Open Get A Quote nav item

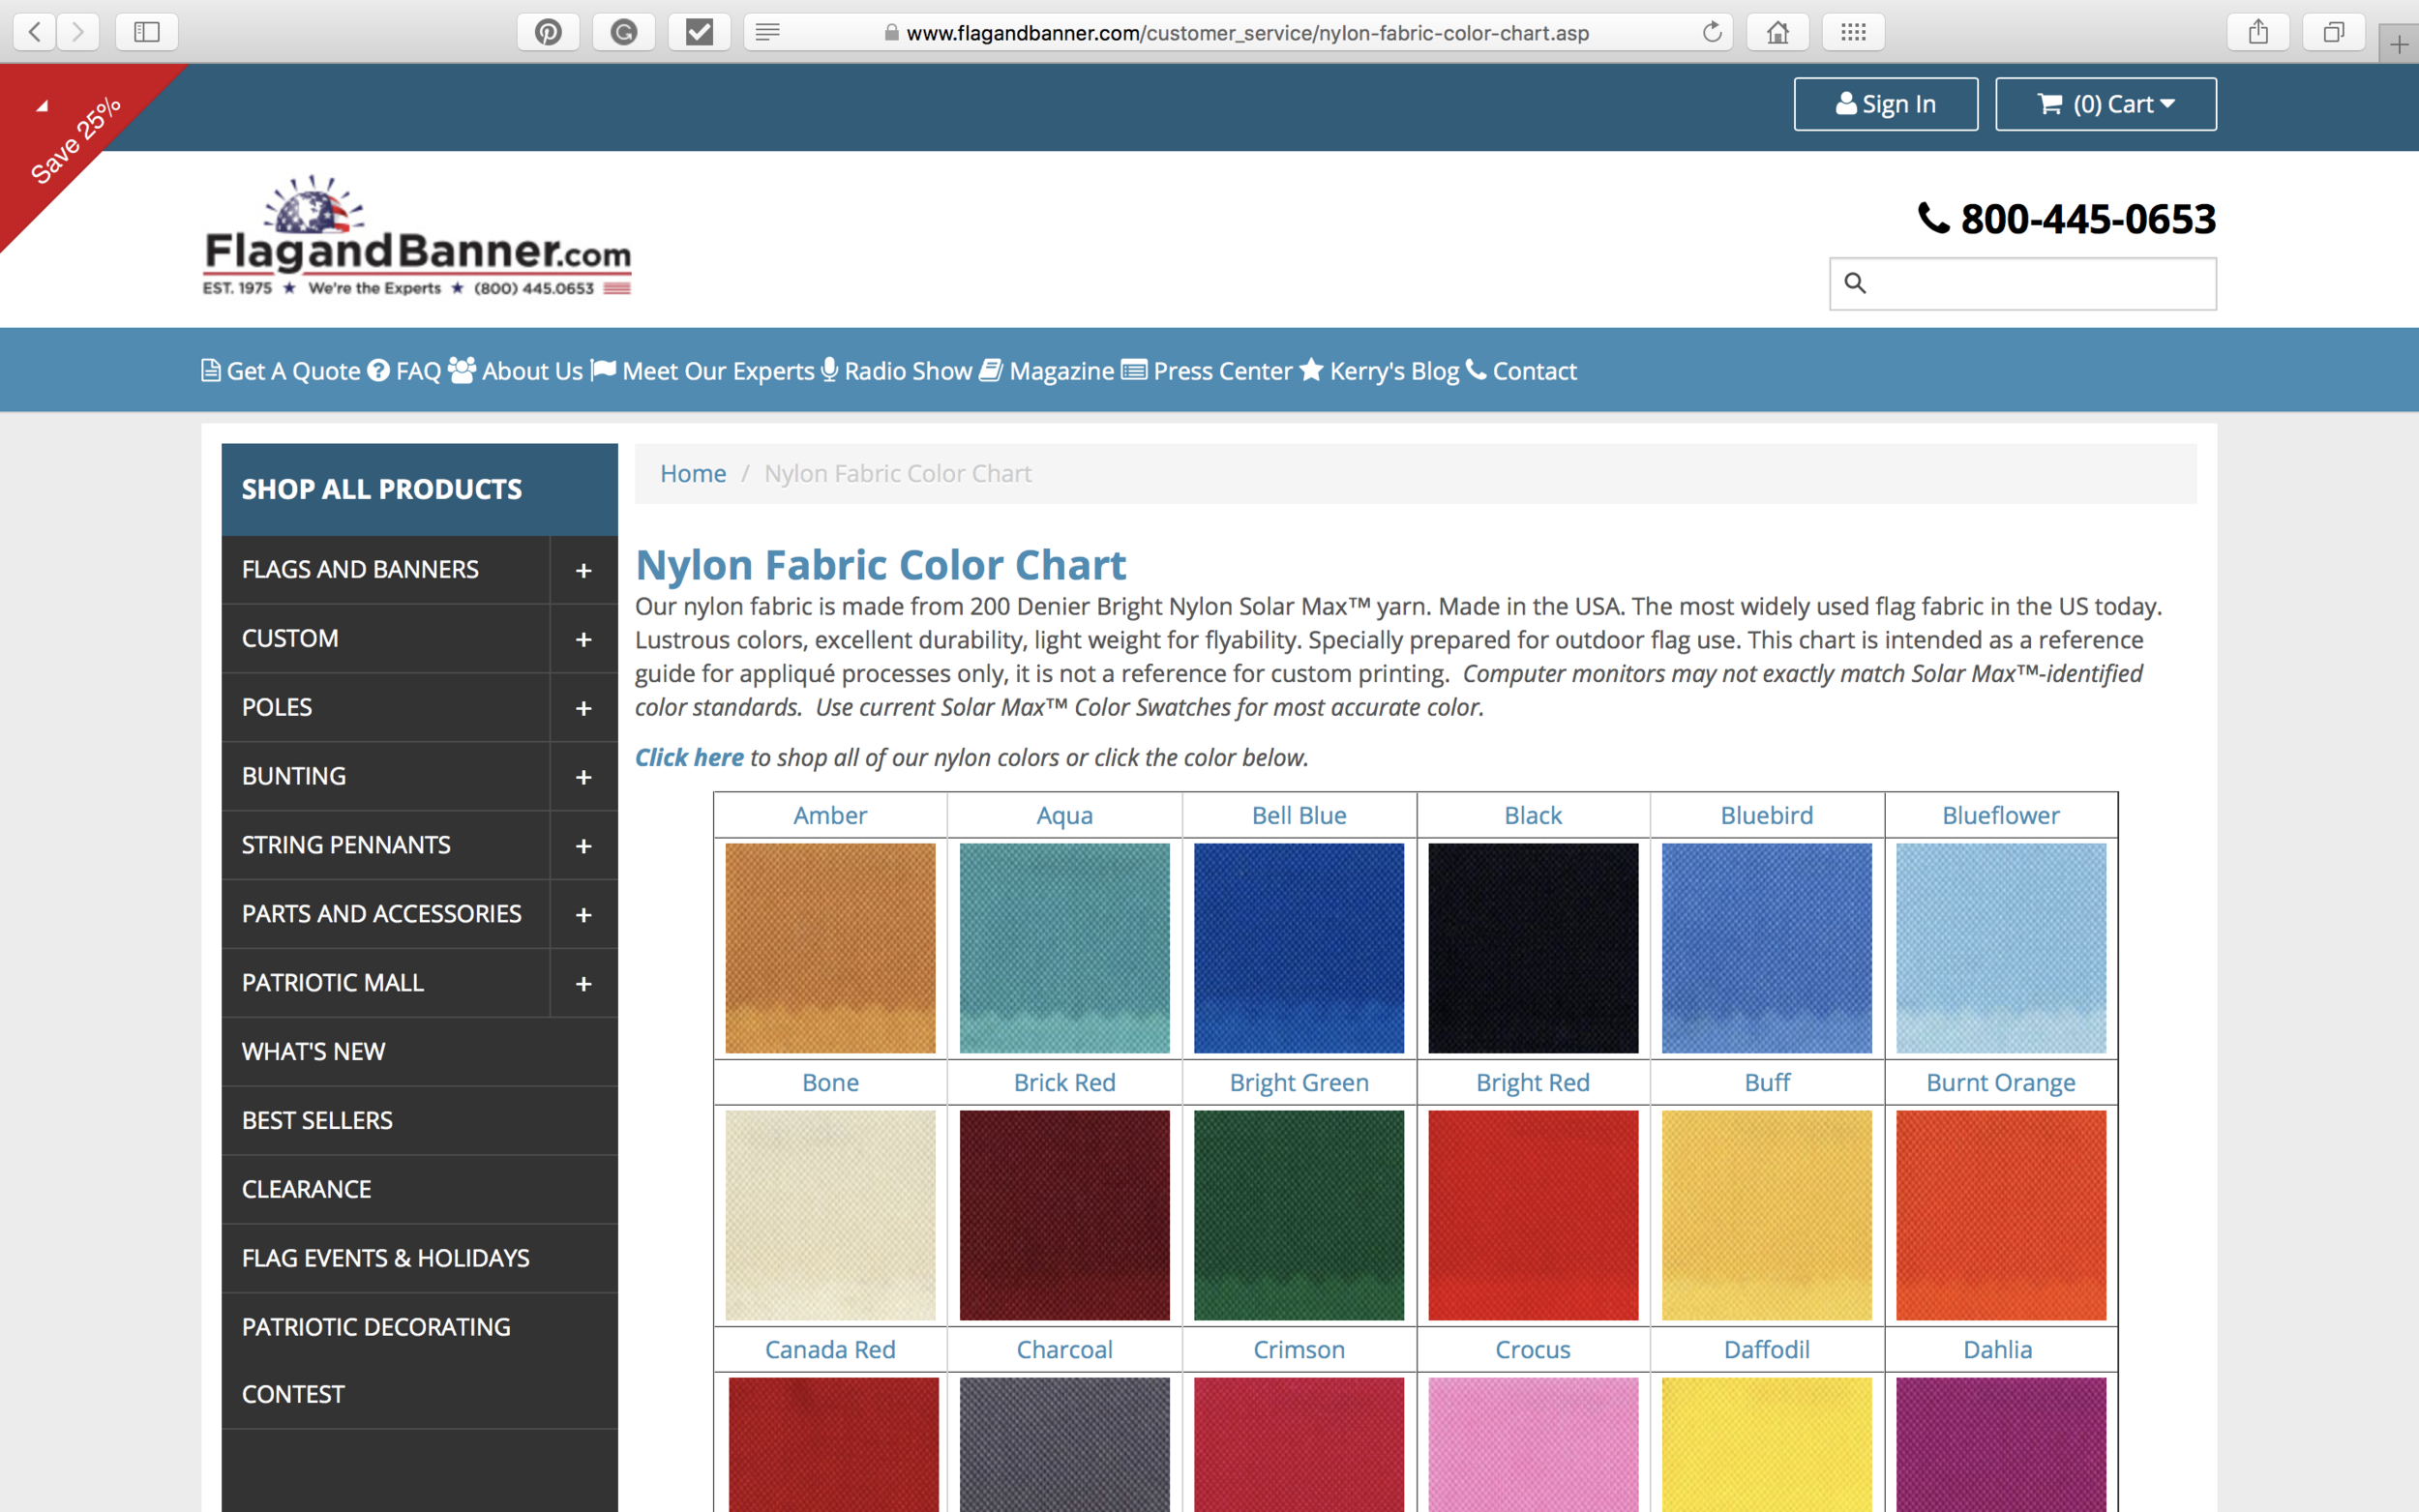(281, 371)
